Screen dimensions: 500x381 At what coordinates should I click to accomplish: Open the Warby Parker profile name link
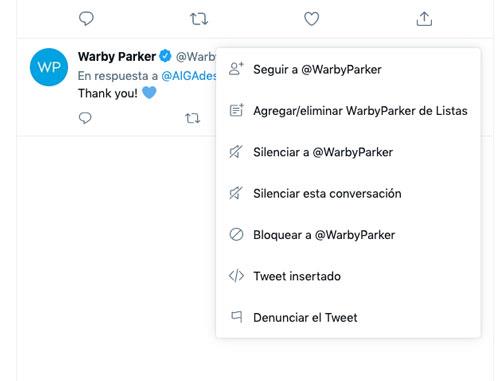[x=117, y=56]
